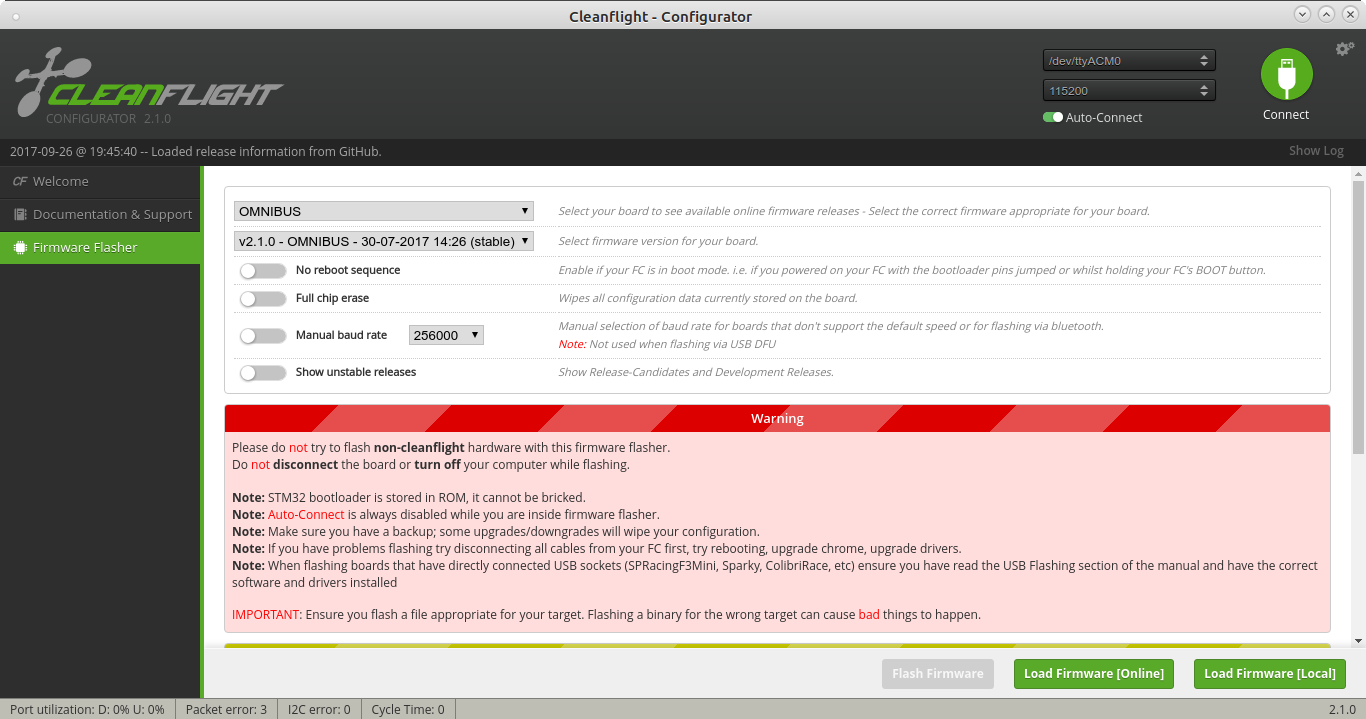Click 'CONFIGURATOR 2.1.0' version text
The width and height of the screenshot is (1366, 719).
pos(108,118)
